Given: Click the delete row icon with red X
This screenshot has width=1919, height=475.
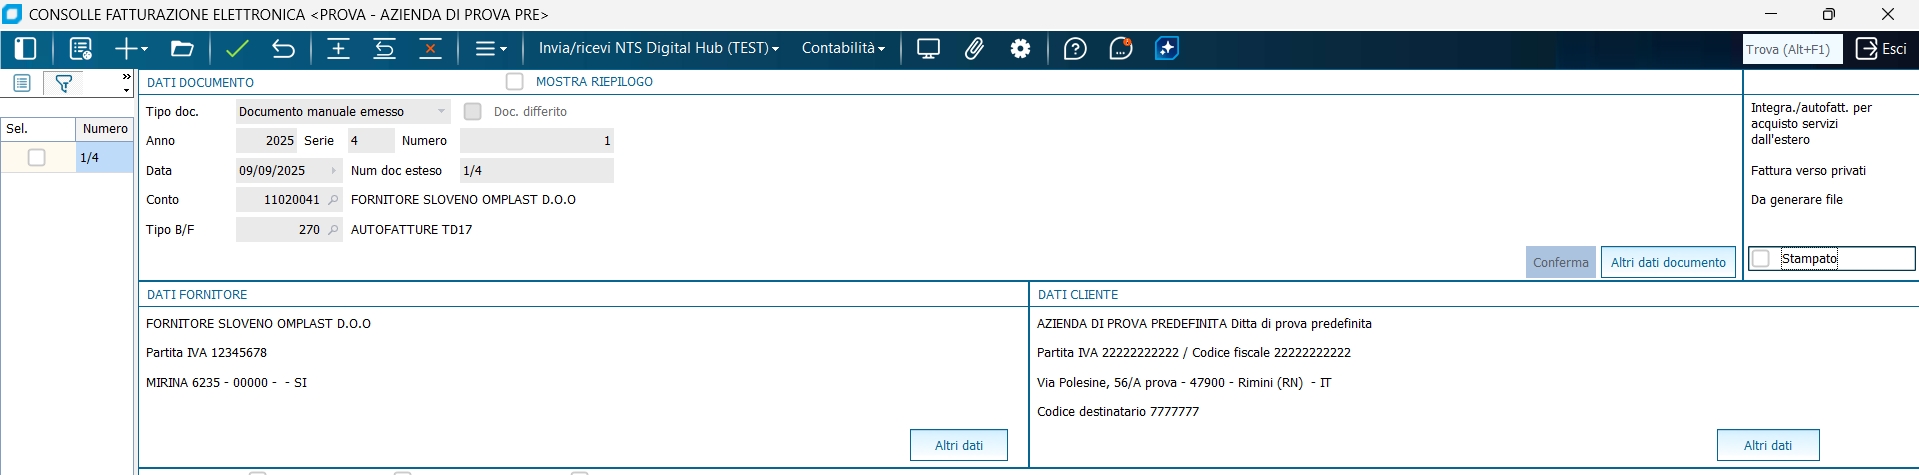Looking at the screenshot, I should tap(430, 49).
